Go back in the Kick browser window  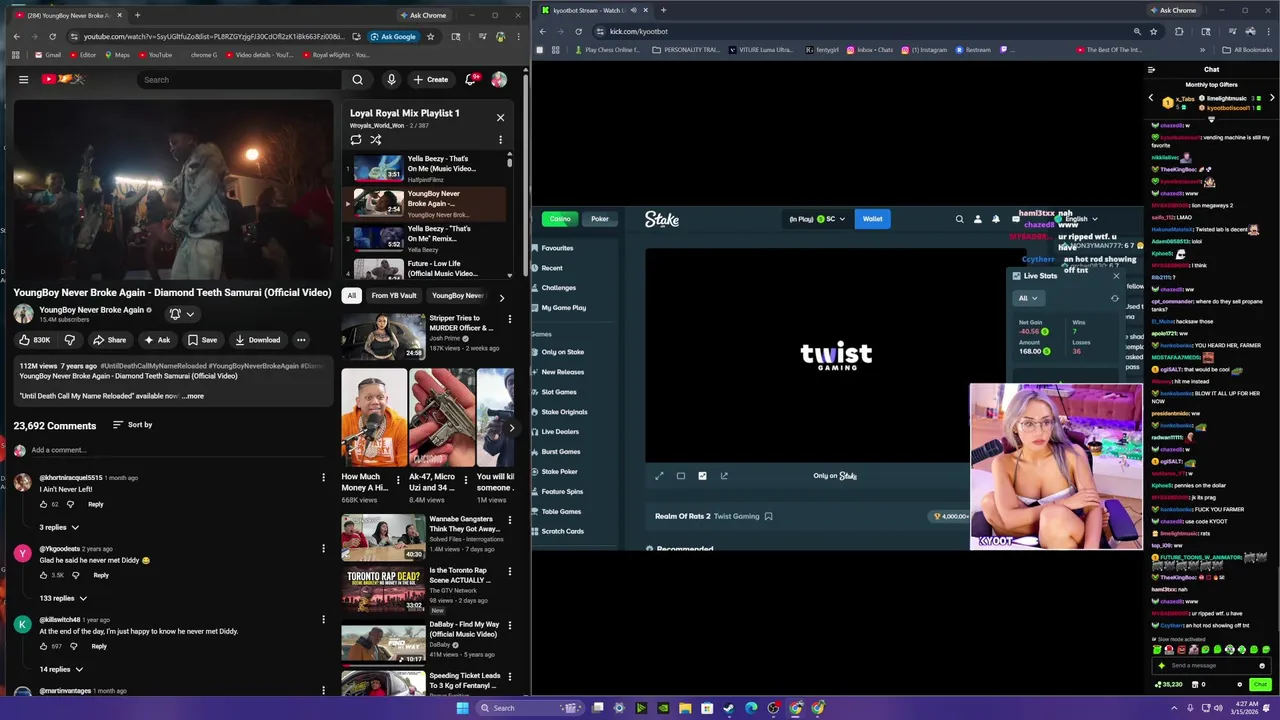tap(543, 31)
